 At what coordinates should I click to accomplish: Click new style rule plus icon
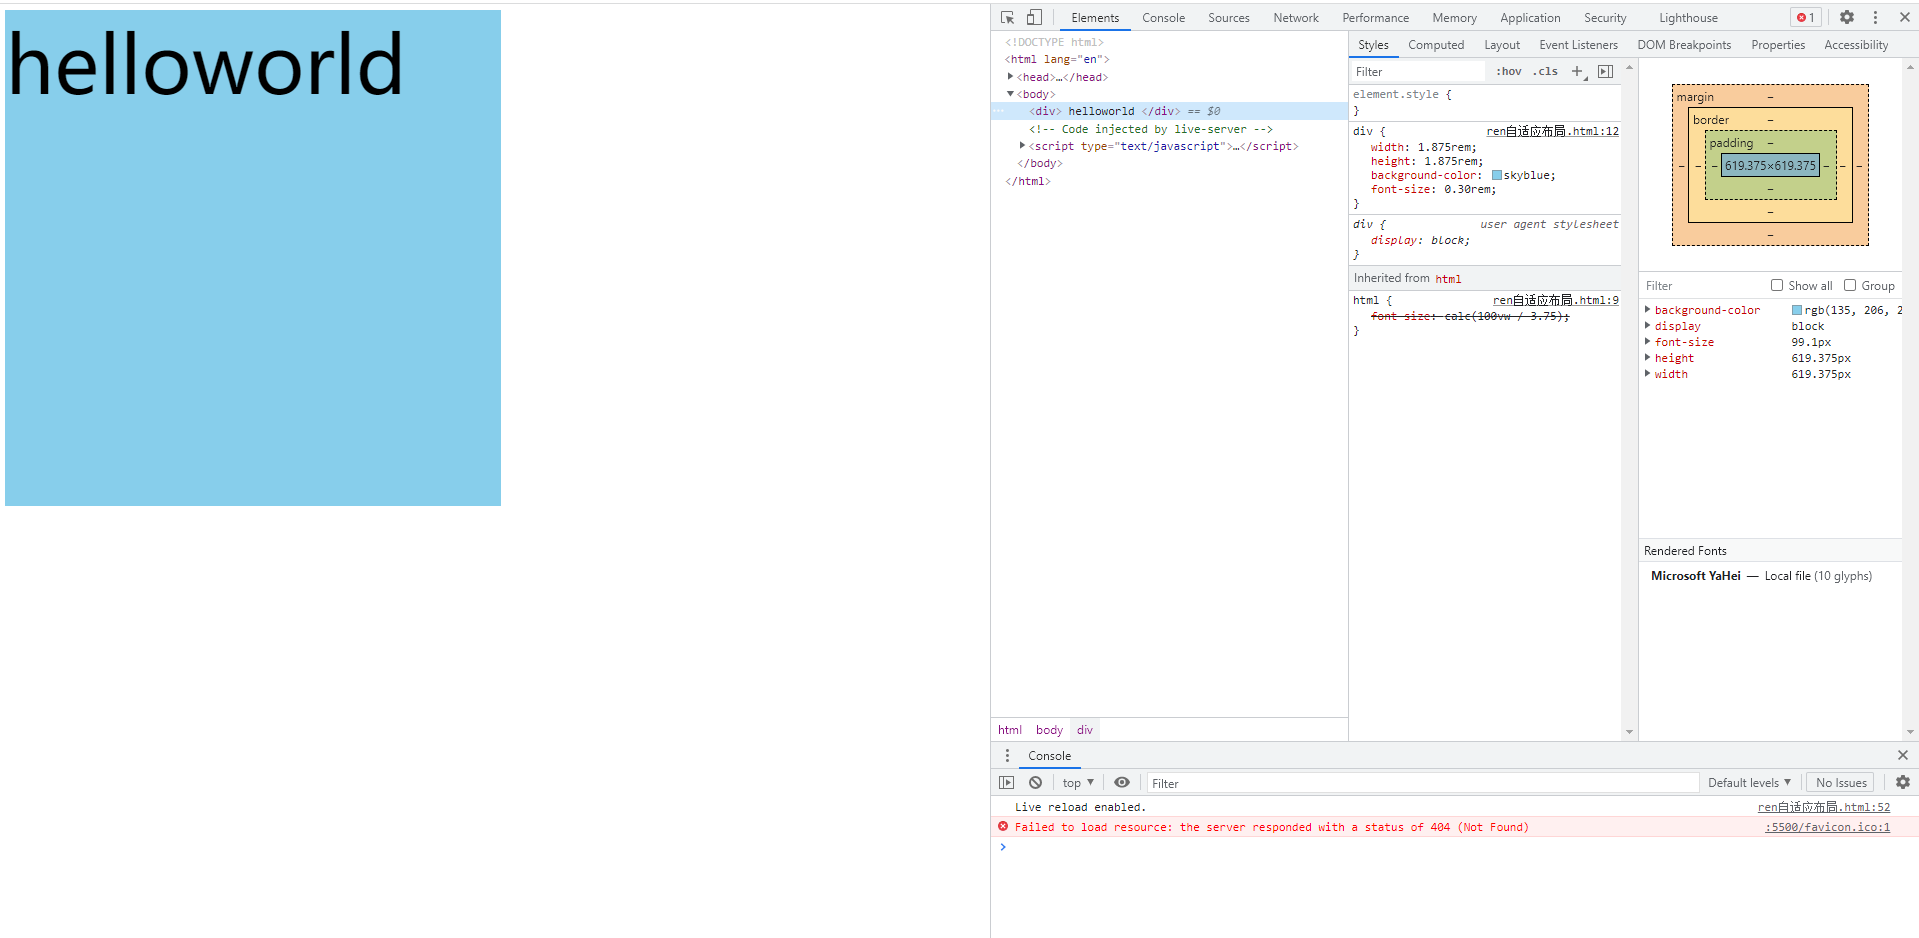(x=1578, y=71)
